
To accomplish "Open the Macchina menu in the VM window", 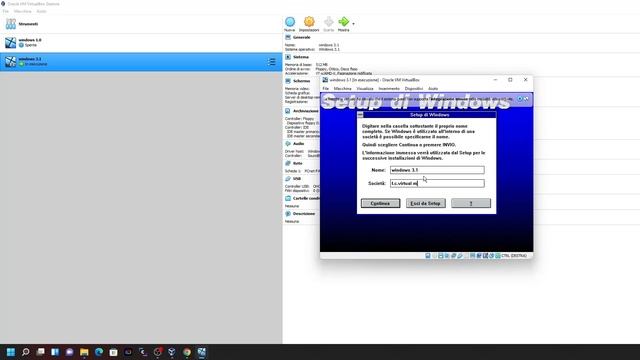I will tap(342, 89).
